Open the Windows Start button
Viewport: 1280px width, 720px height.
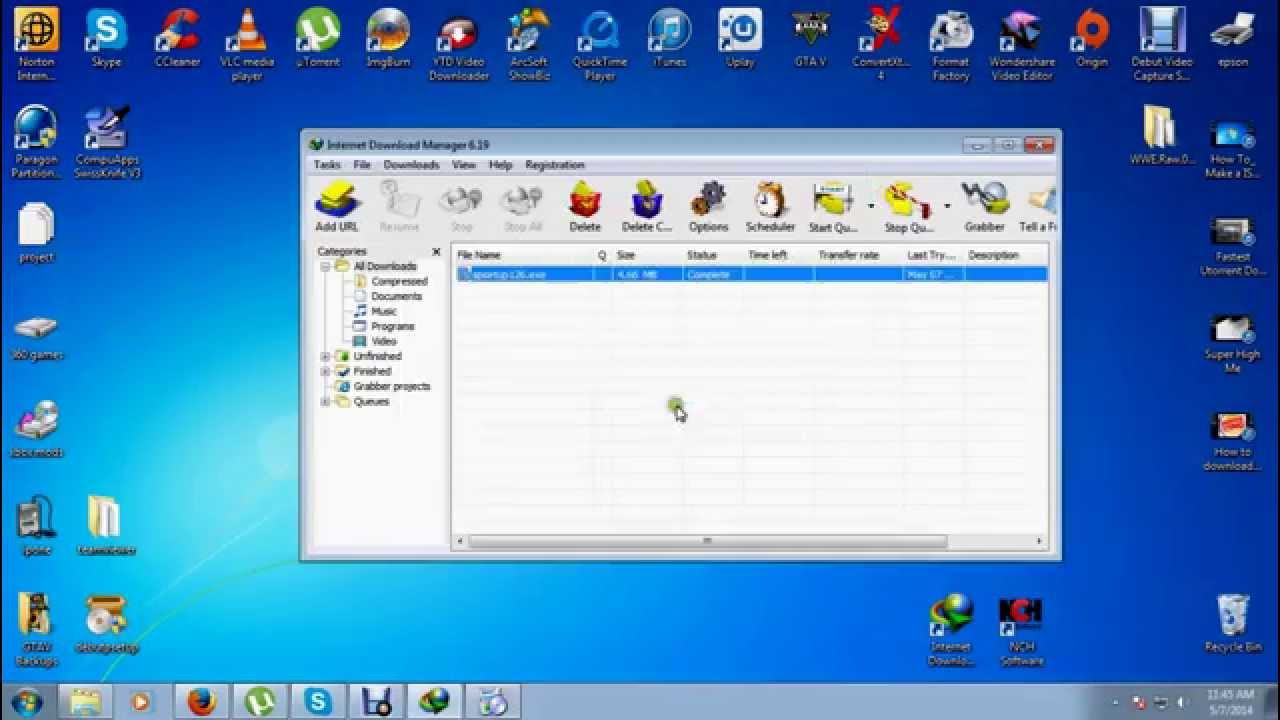27,701
